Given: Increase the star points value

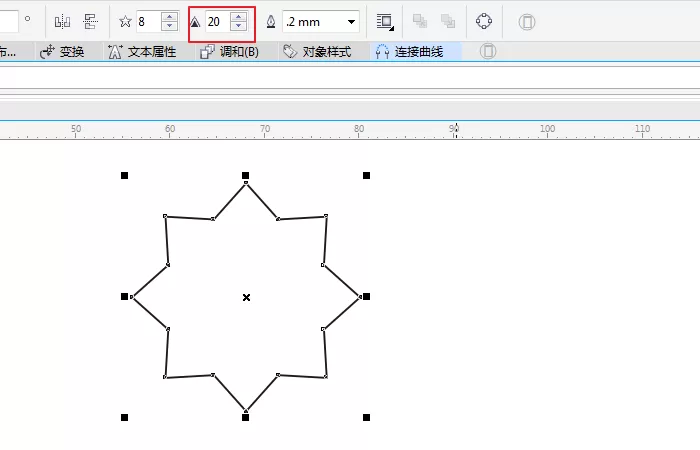Looking at the screenshot, I should (169, 17).
